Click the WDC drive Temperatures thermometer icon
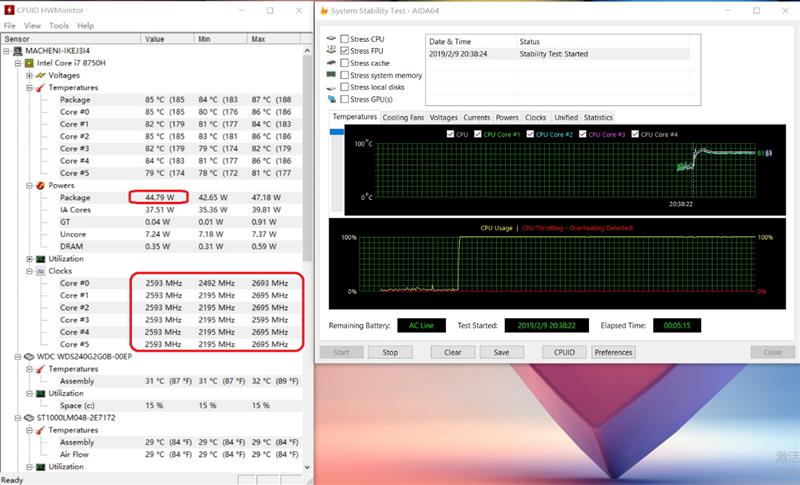 pos(40,369)
